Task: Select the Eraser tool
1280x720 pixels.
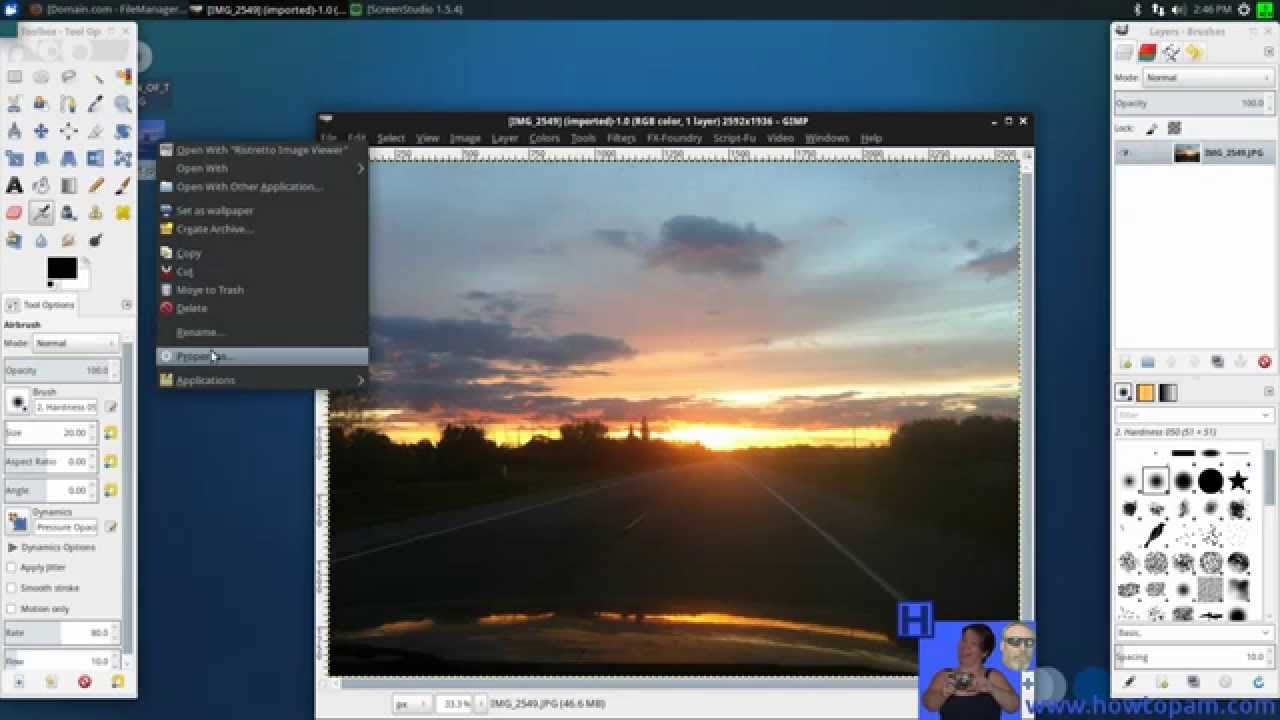Action: 14,212
